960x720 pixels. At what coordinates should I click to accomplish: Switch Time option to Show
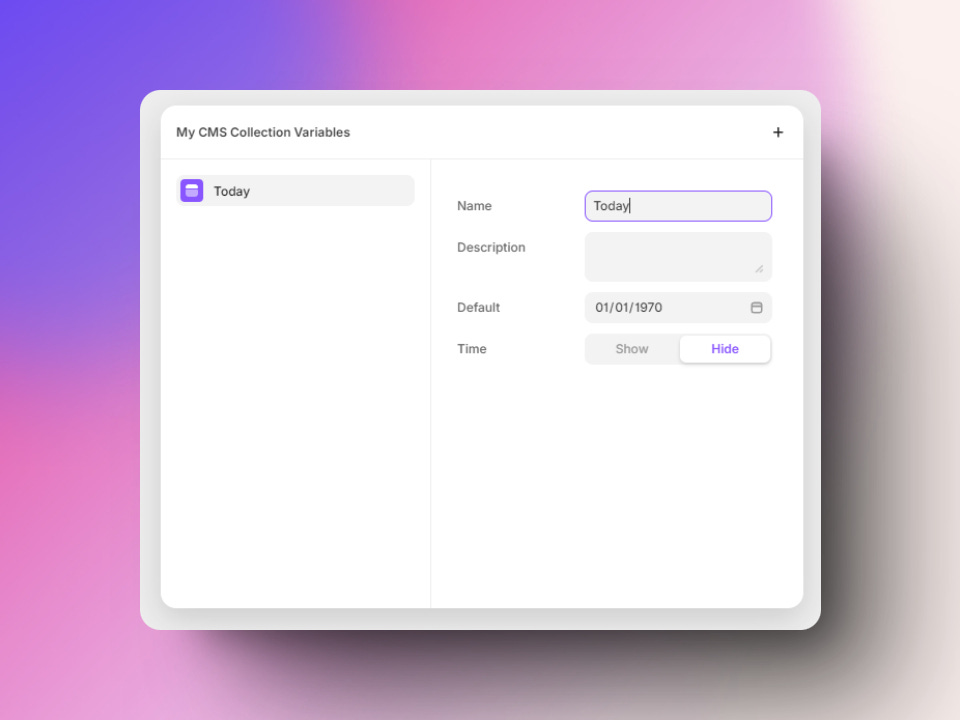point(632,349)
